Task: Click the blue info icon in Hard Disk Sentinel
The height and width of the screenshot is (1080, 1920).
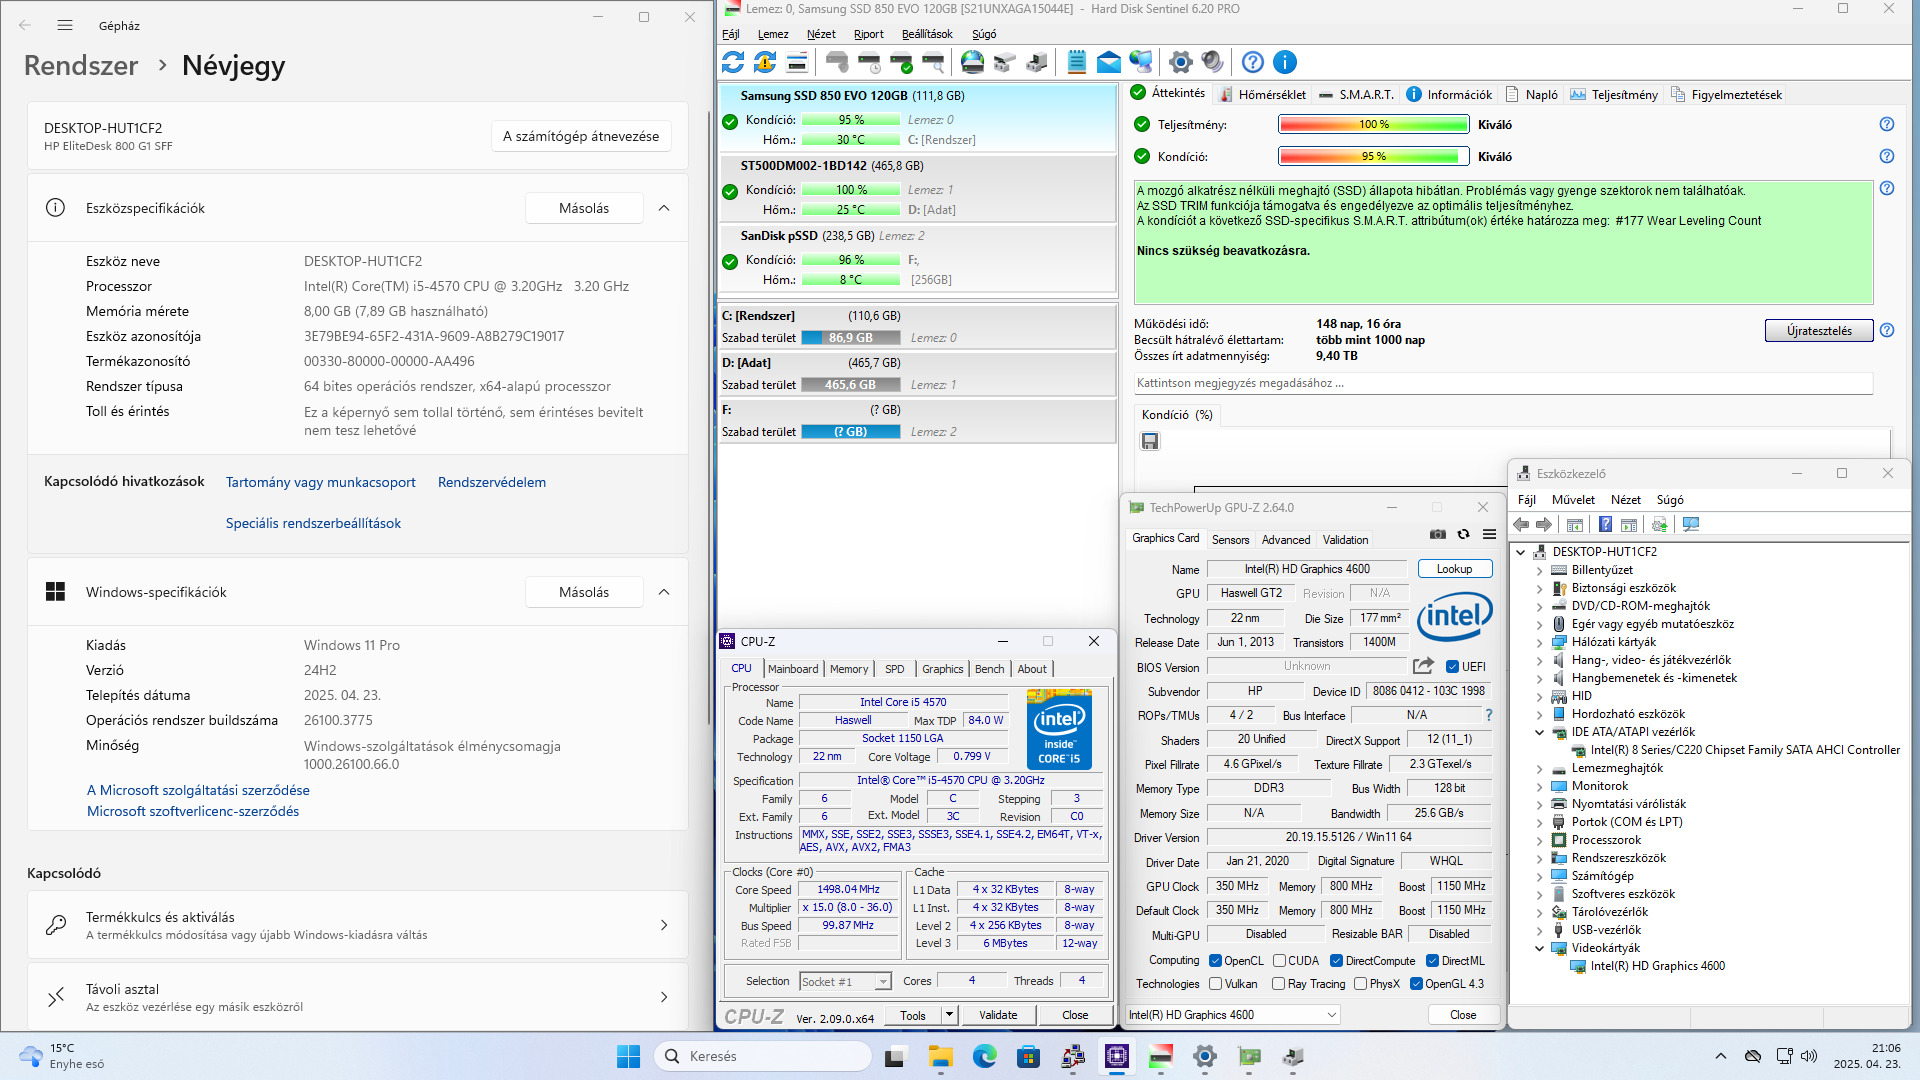Action: click(x=1285, y=62)
